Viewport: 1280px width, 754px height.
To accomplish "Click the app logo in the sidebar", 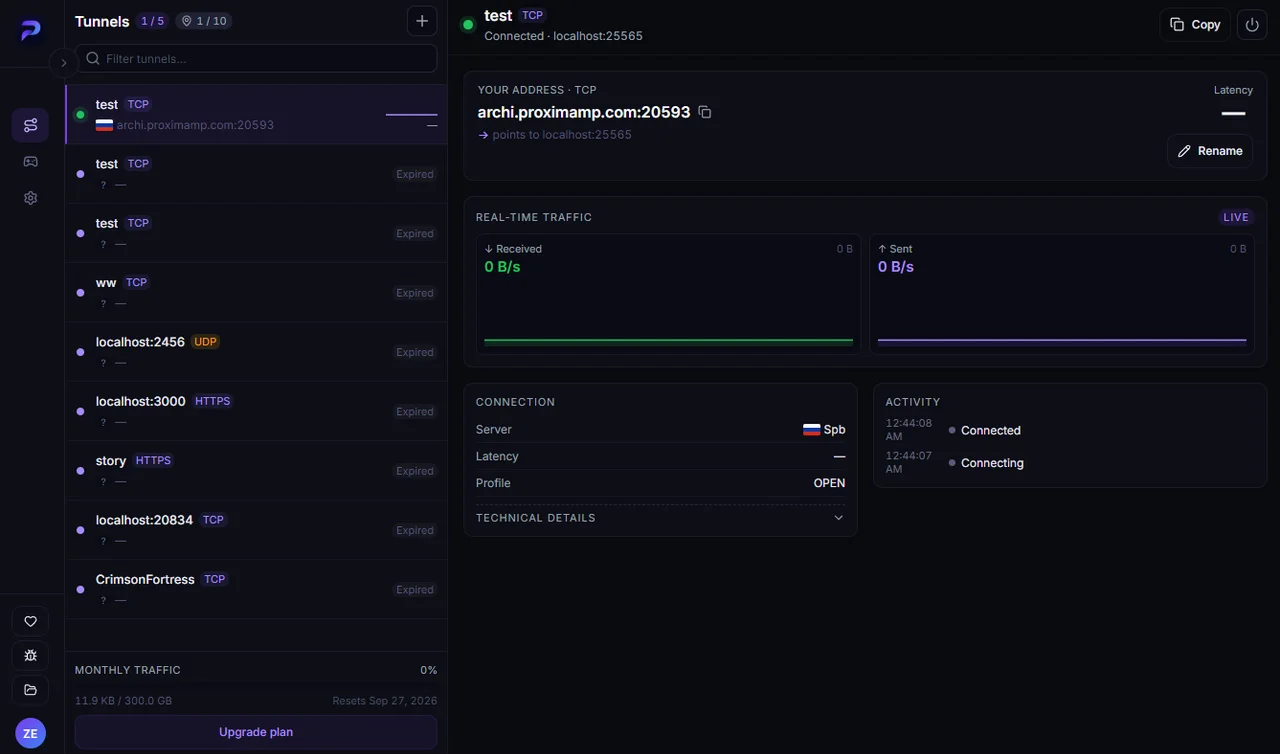I will click(30, 31).
